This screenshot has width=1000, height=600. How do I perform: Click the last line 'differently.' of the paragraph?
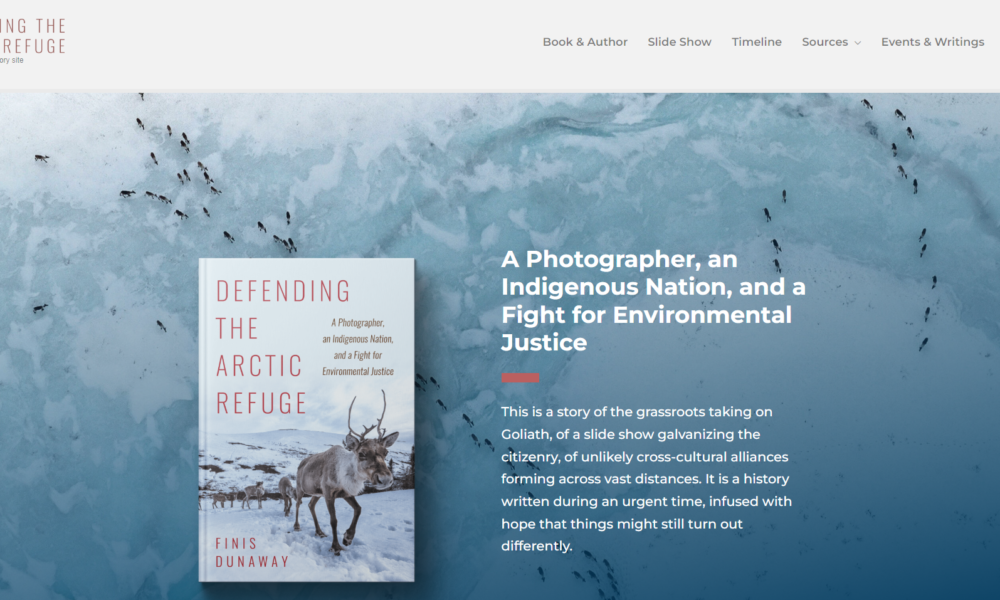pos(536,546)
